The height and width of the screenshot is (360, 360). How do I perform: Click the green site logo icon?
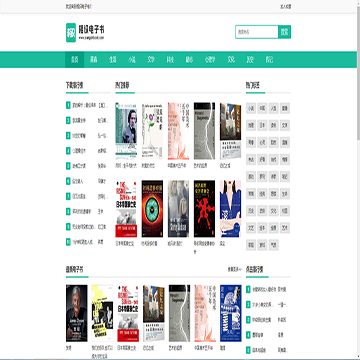pyautogui.click(x=71, y=32)
